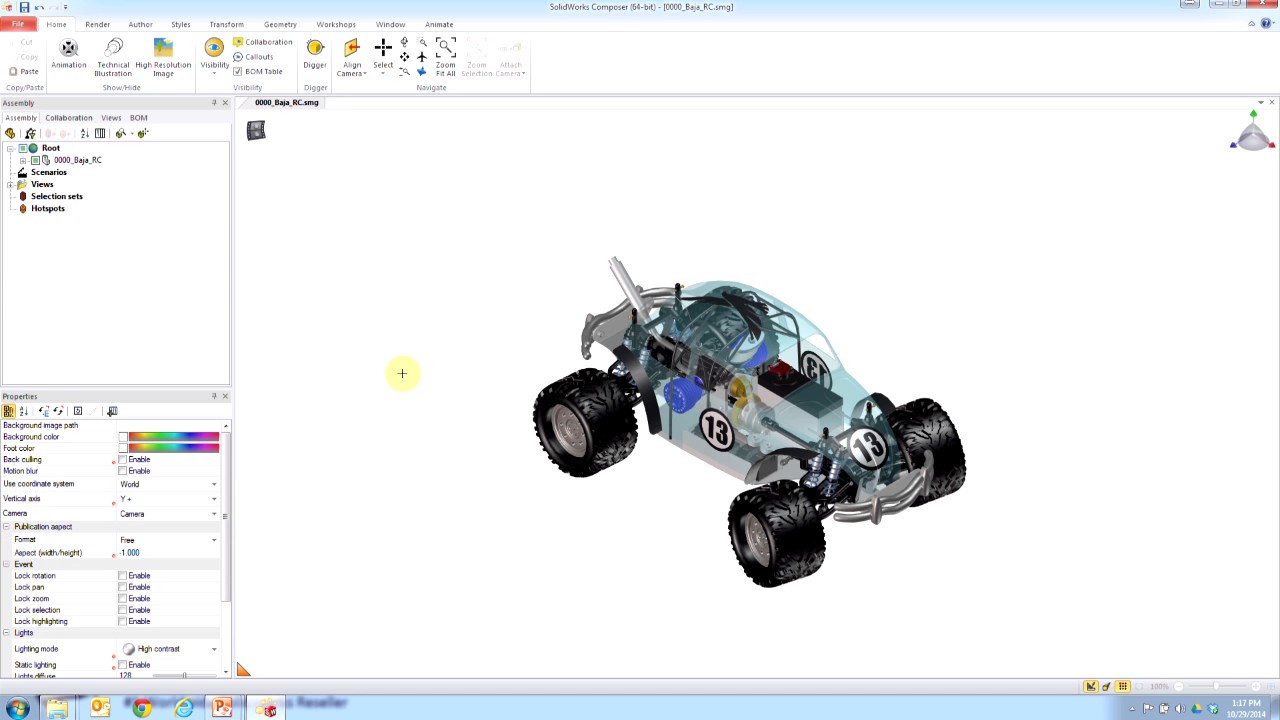Toggle visibility checkbox of the Root node
This screenshot has width=1280, height=720.
click(x=22, y=148)
